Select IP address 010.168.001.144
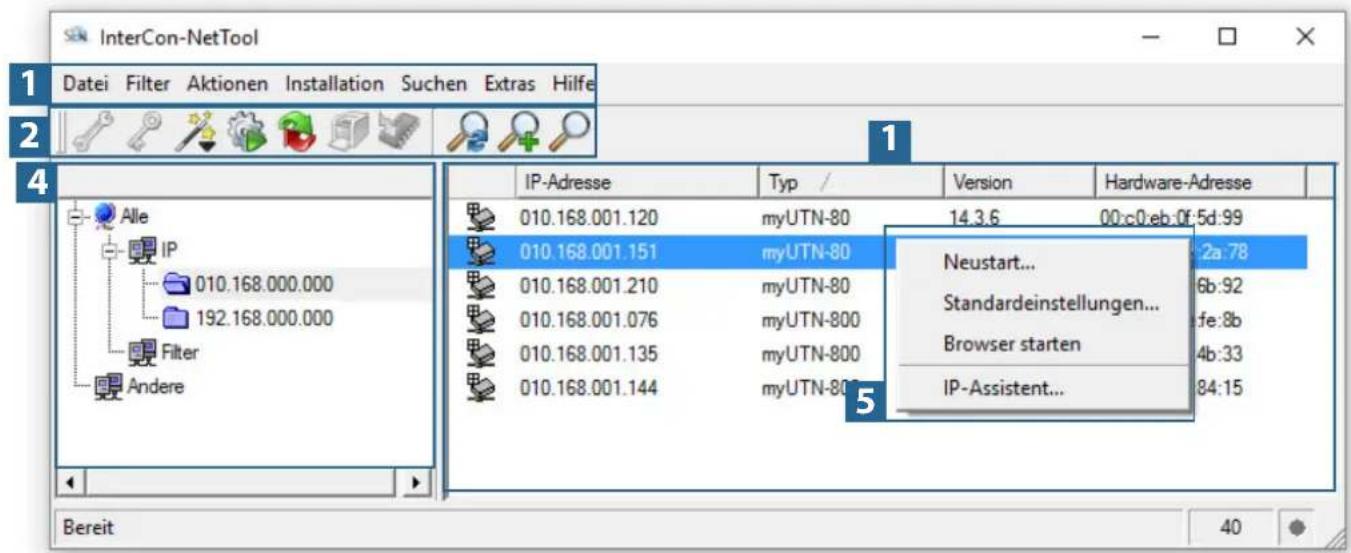1351x553 pixels. click(x=588, y=387)
